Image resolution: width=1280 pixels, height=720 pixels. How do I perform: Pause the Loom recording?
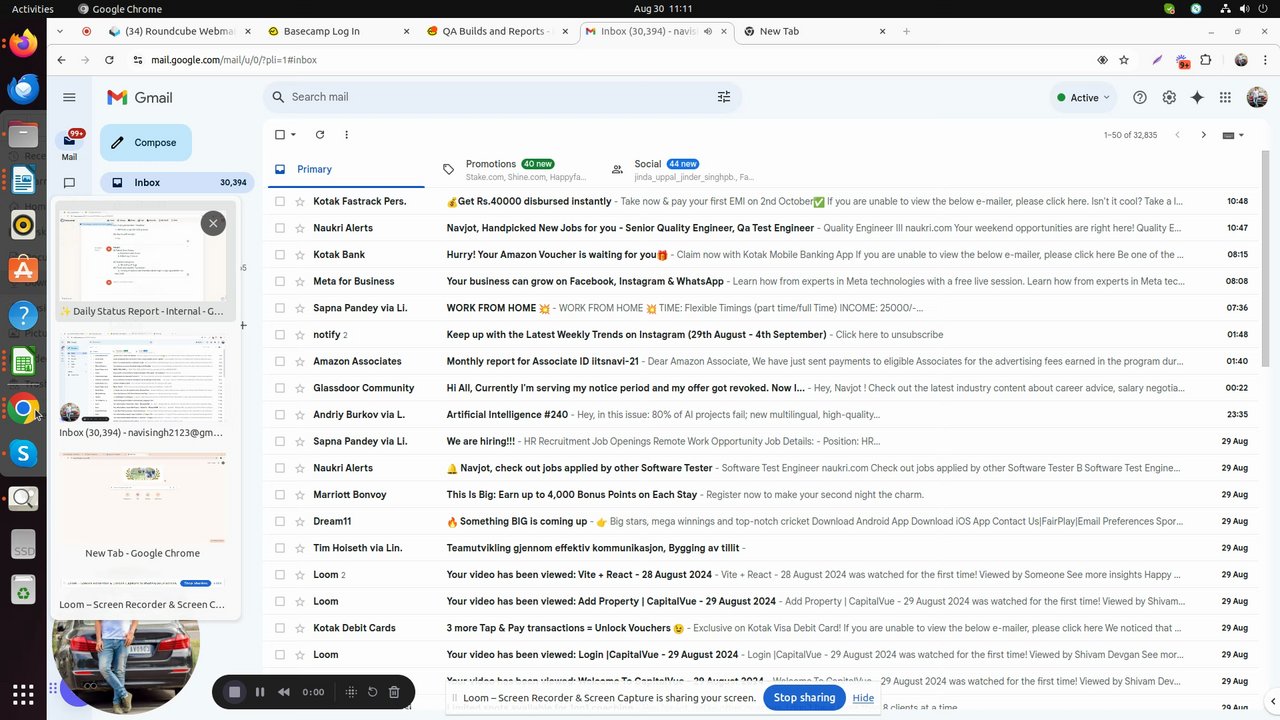(260, 692)
